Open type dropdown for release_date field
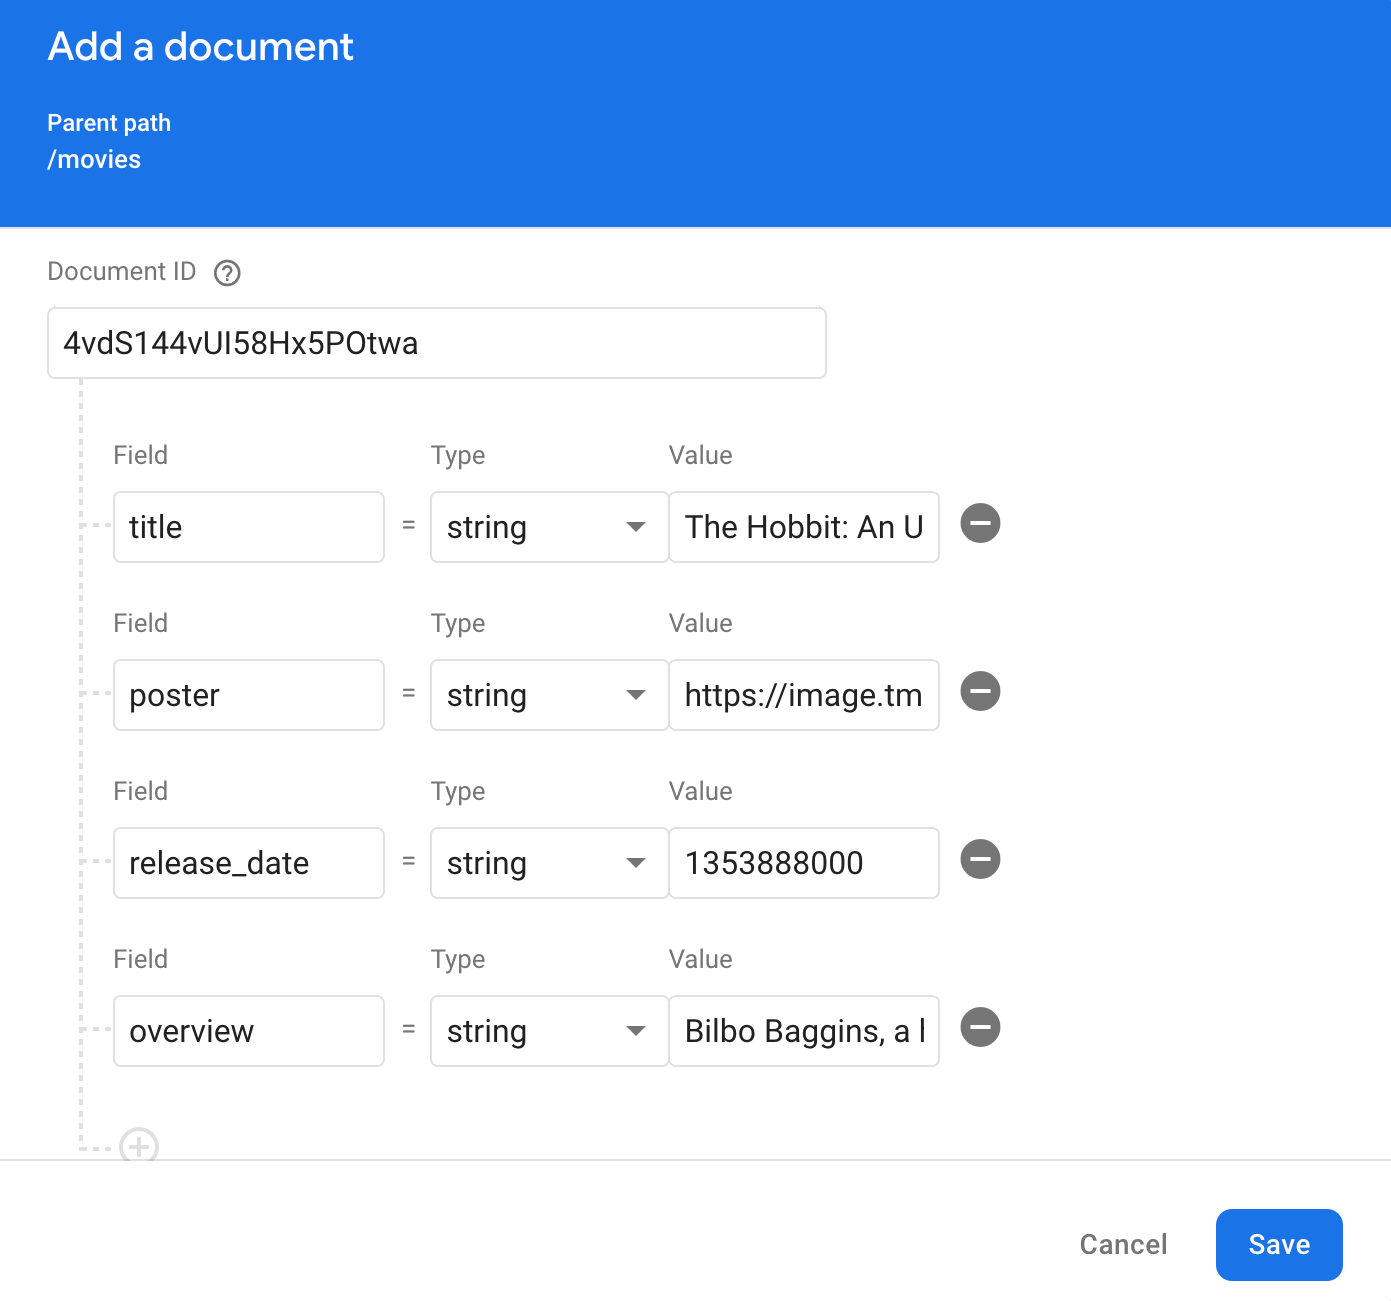Screen dimensions: 1391x1301 [549, 863]
